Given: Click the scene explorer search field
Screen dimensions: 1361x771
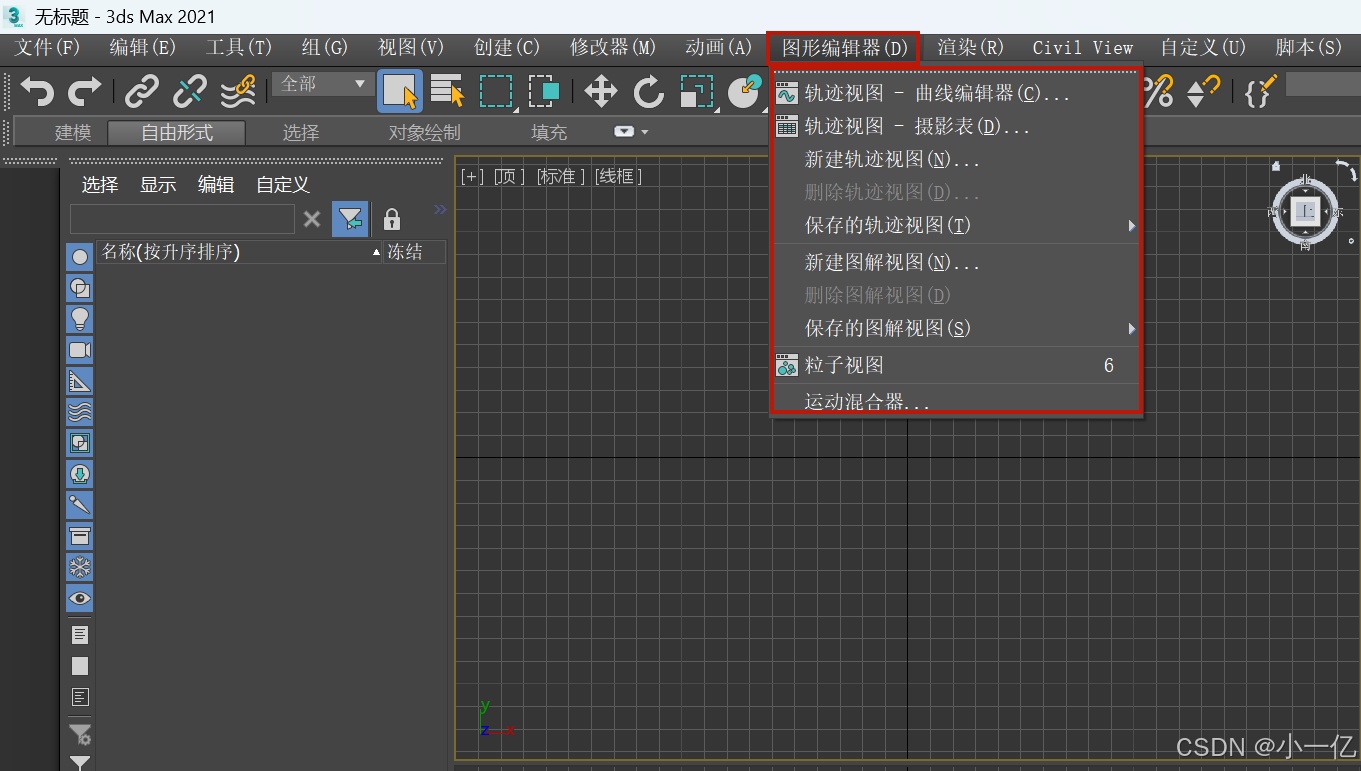Looking at the screenshot, I should pyautogui.click(x=182, y=219).
